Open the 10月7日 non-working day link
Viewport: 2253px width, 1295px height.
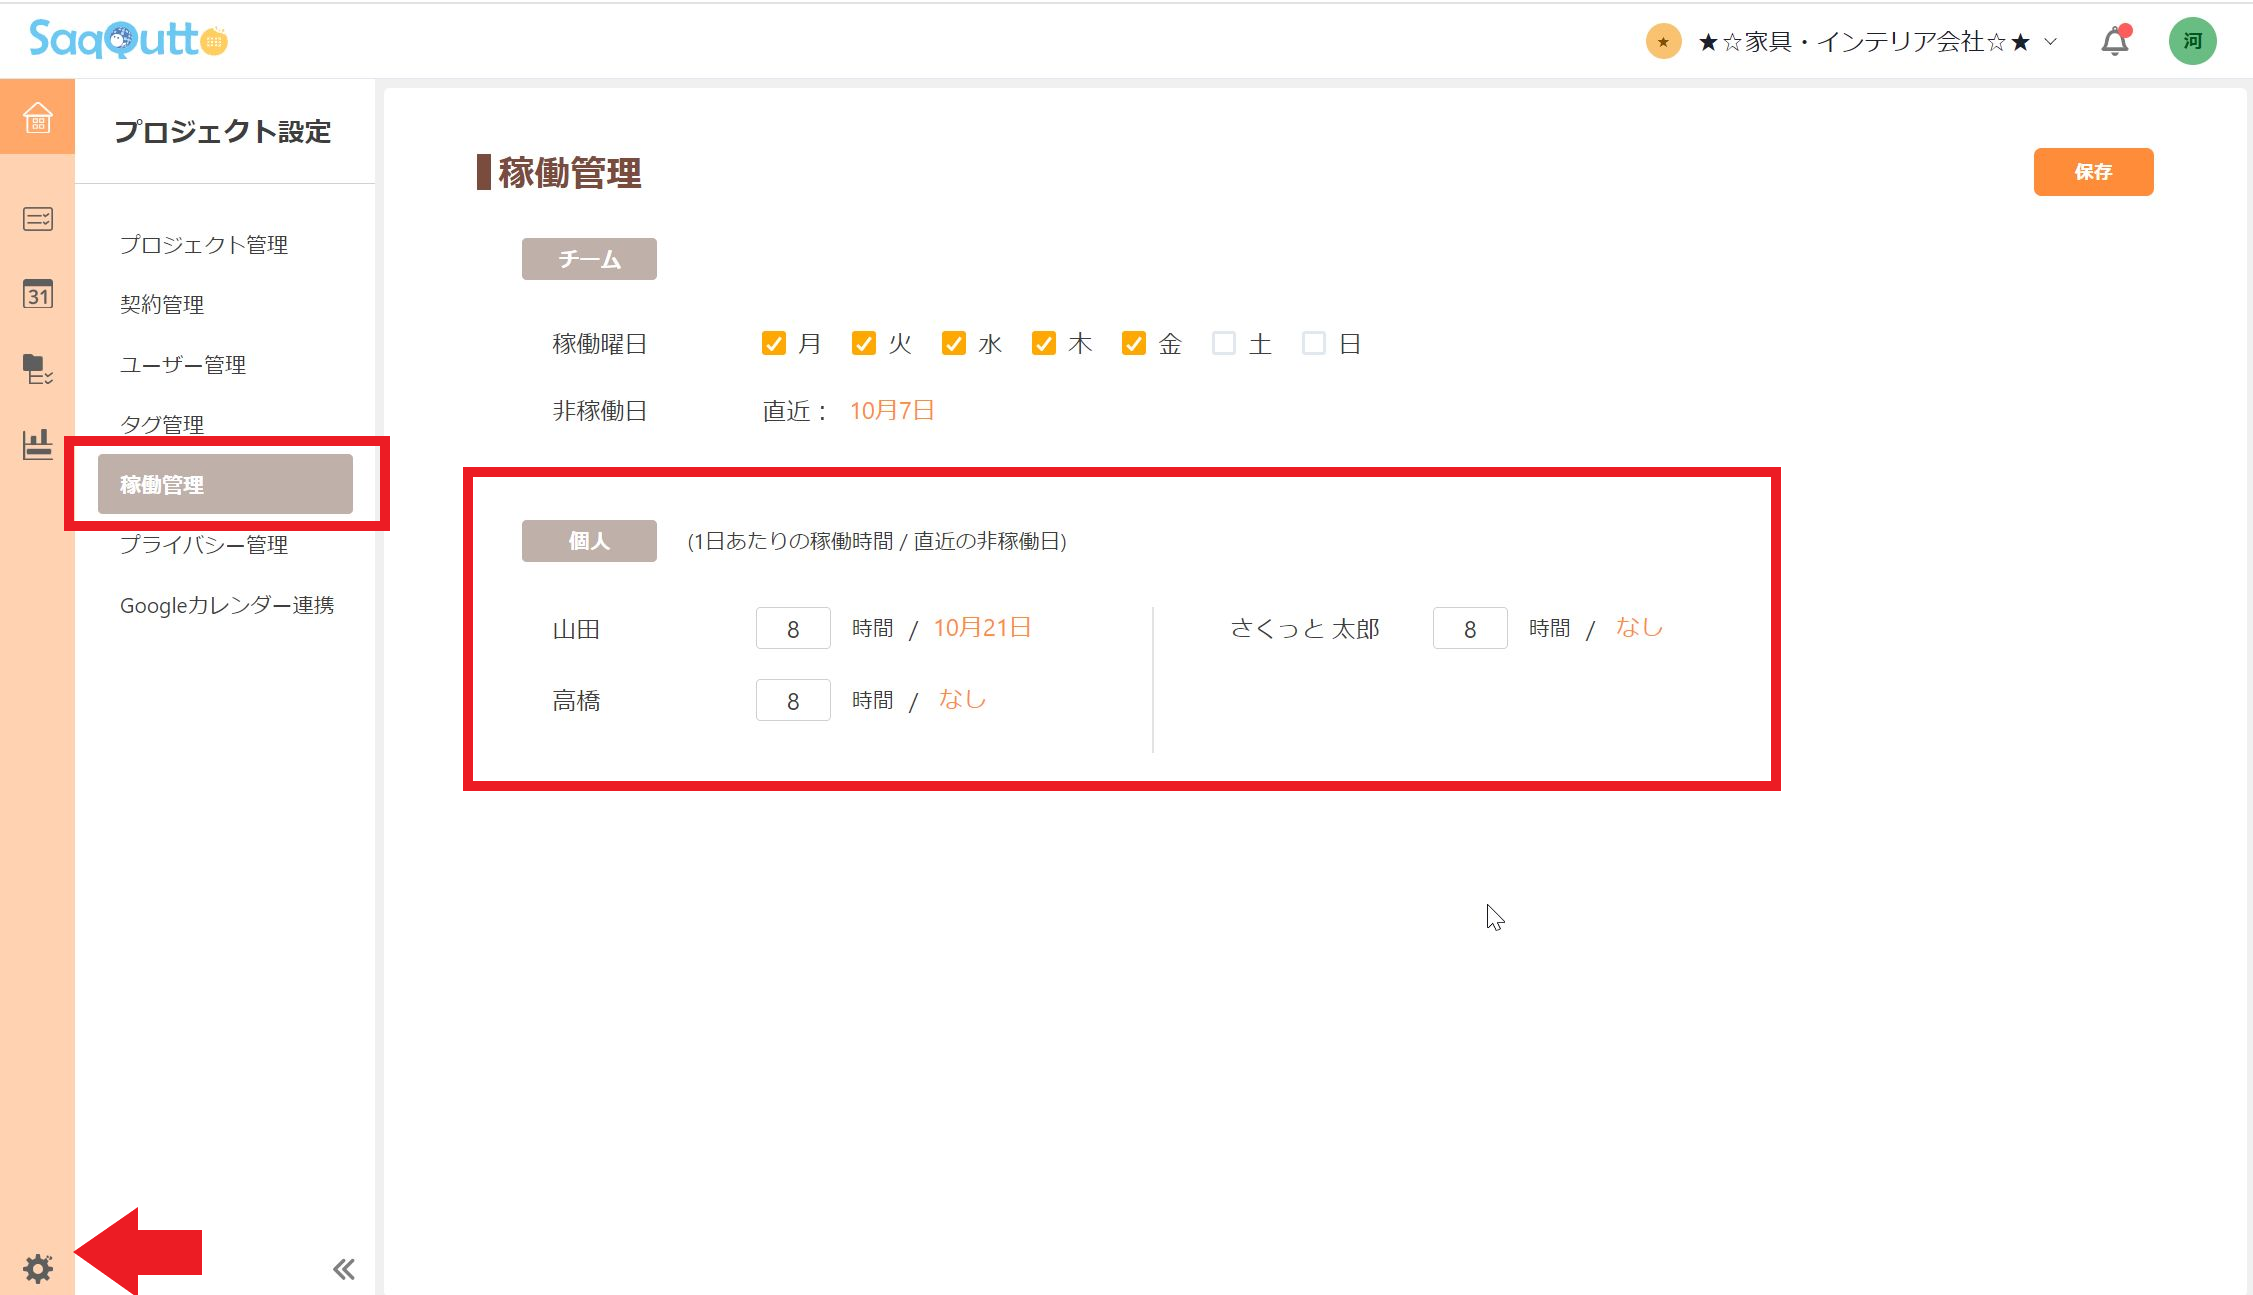[891, 410]
